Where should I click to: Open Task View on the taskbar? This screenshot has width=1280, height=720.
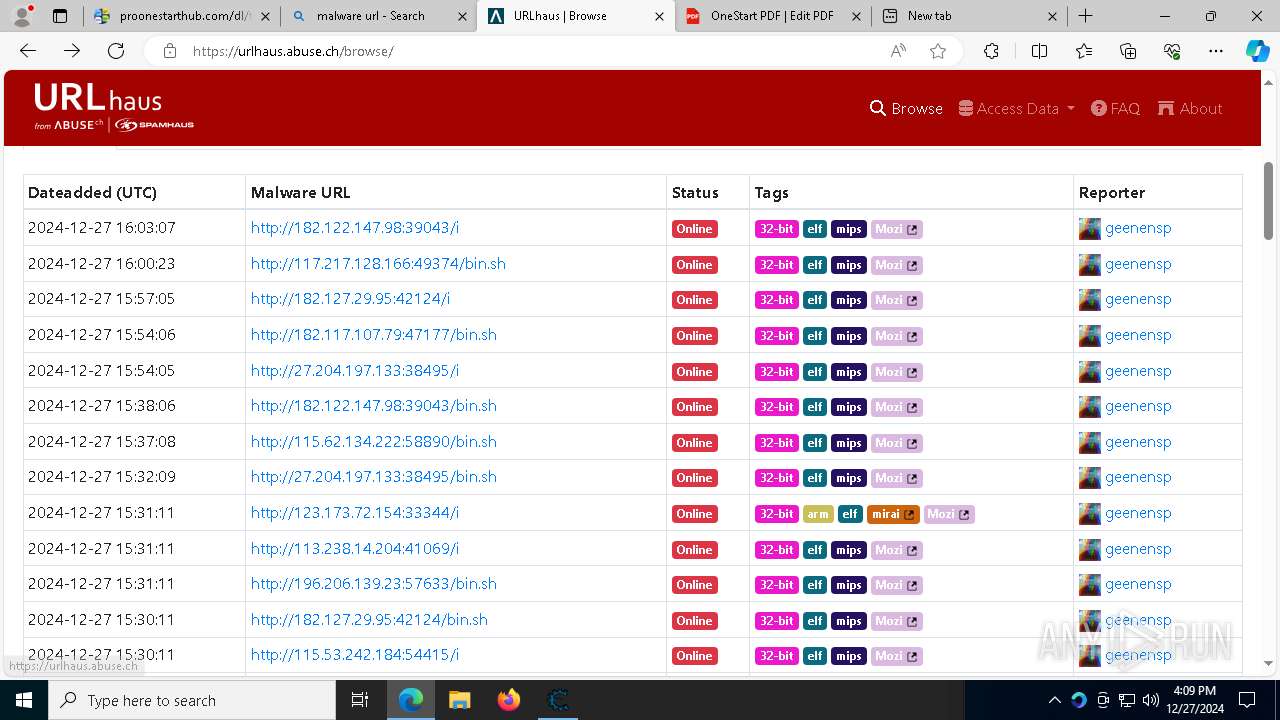point(360,700)
